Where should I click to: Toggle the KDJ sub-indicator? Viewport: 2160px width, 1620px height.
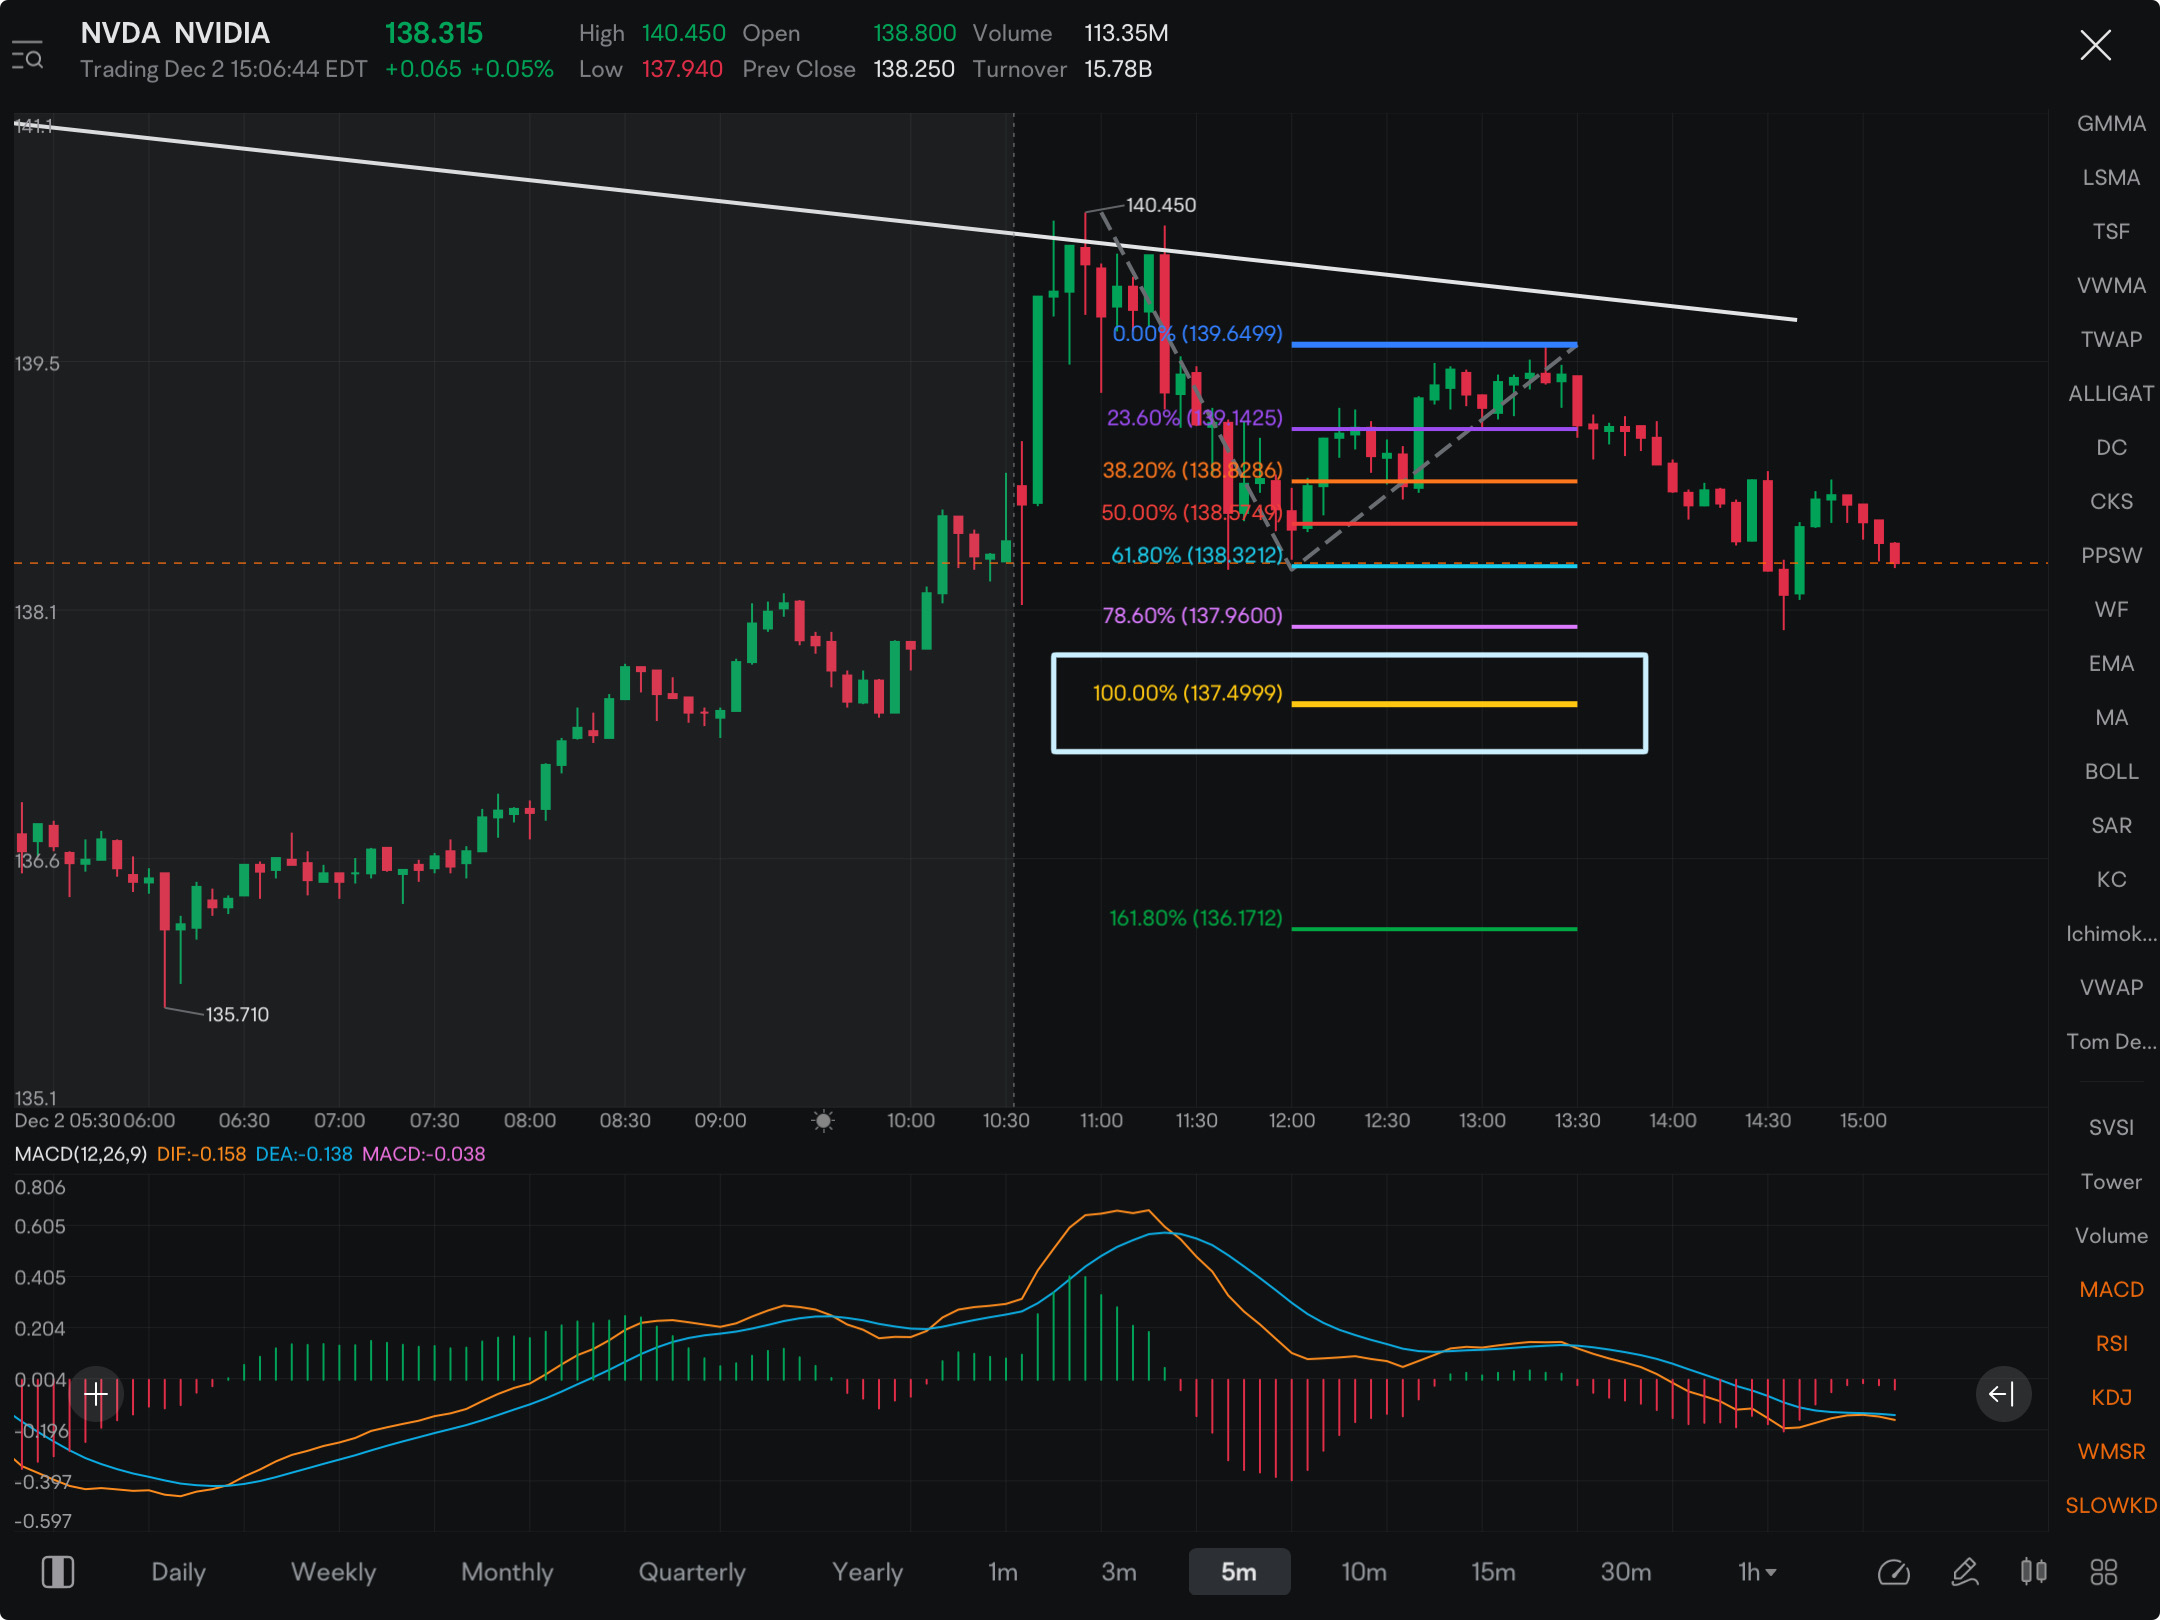coord(2111,1398)
